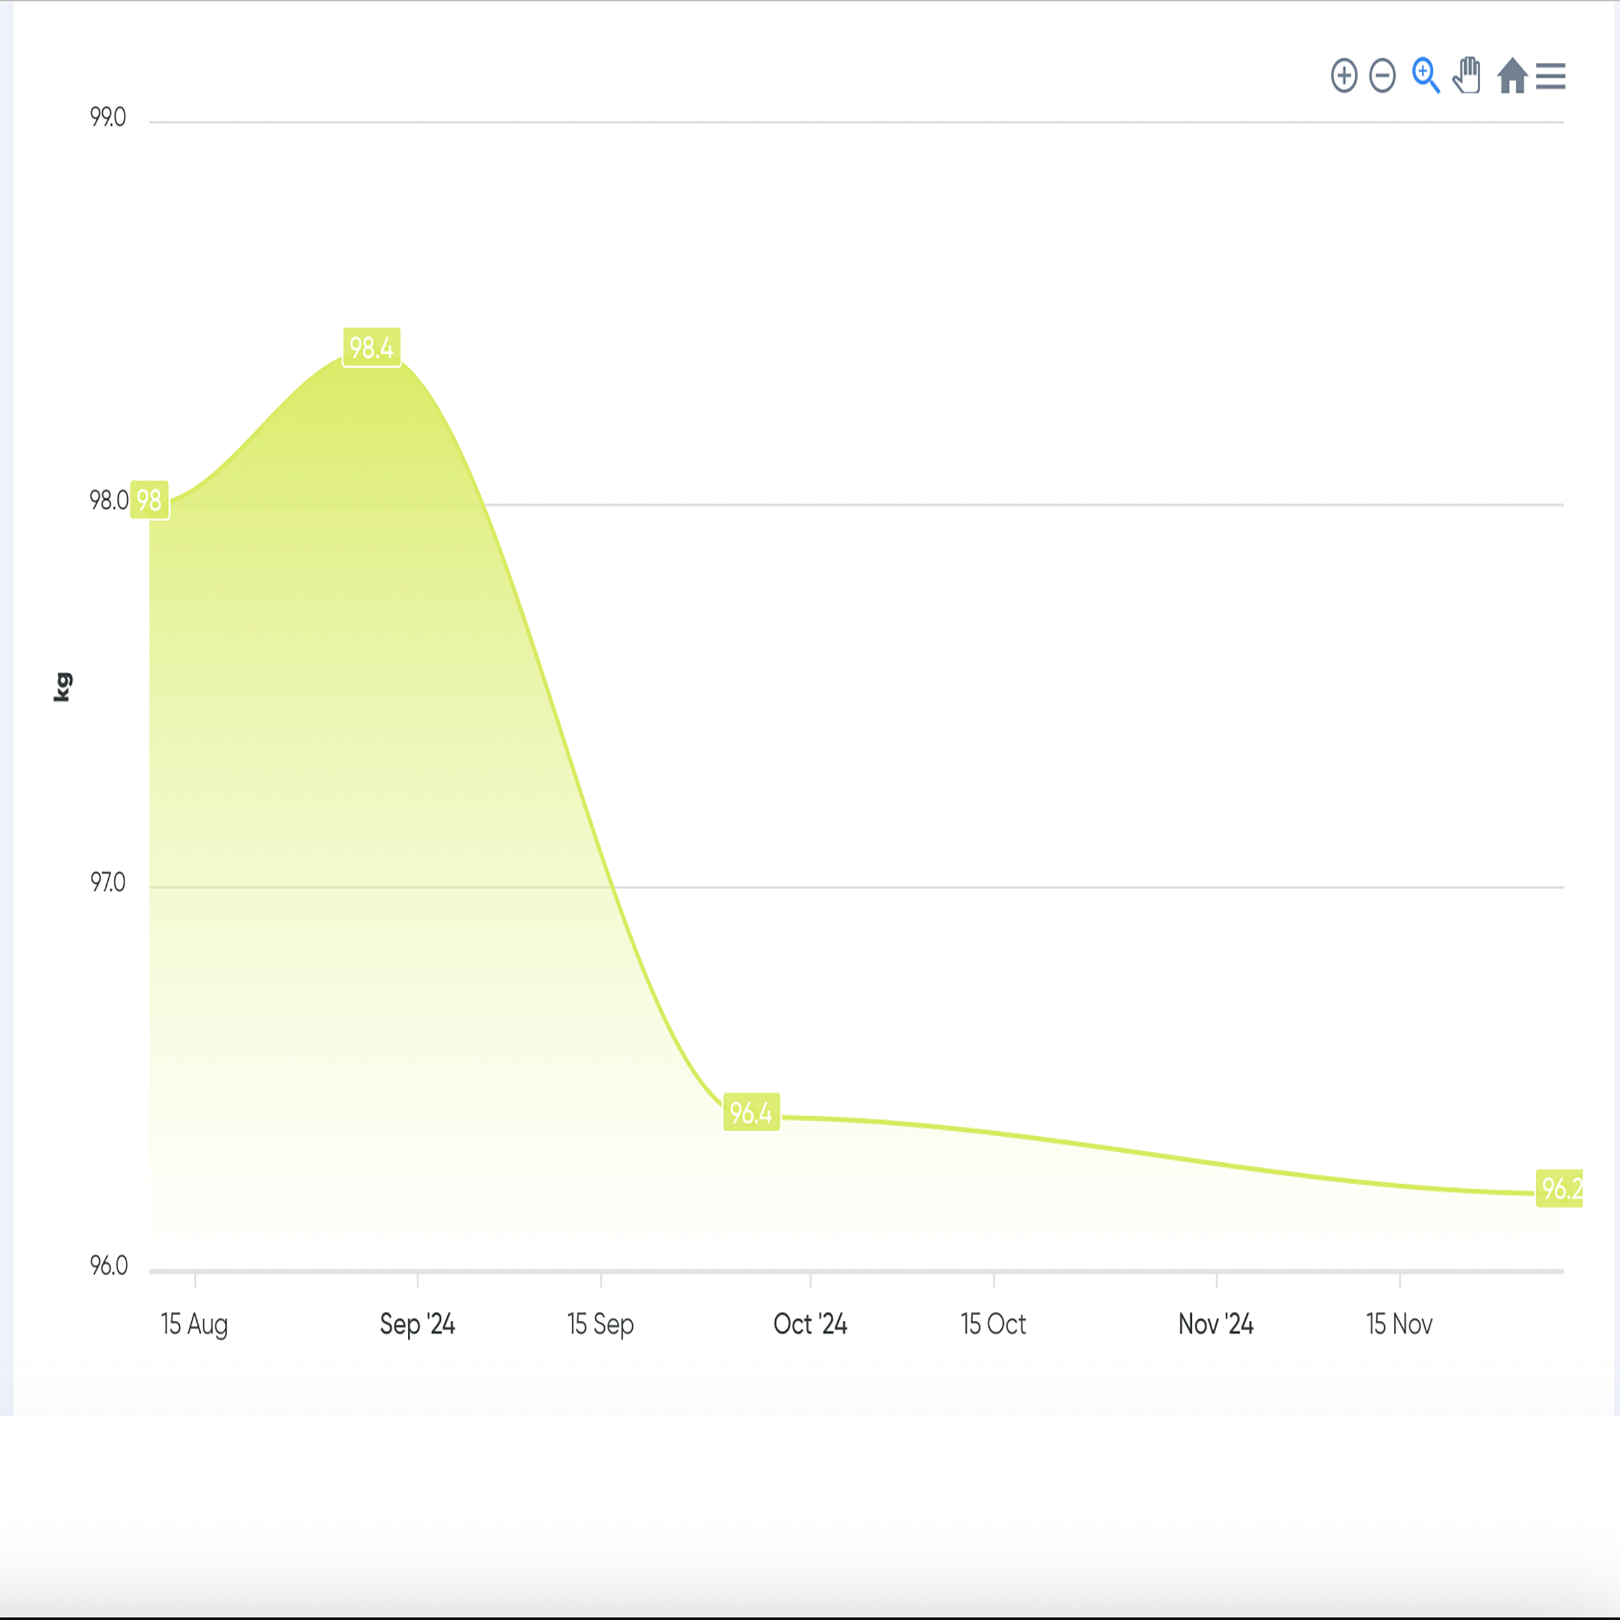1620x1620 pixels.
Task: Click the 98 starting data label
Action: (x=150, y=500)
